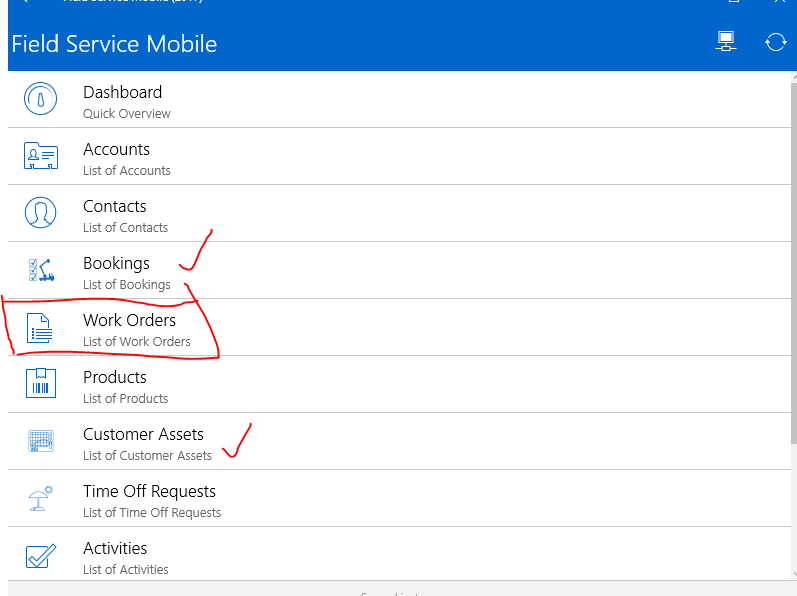Image resolution: width=797 pixels, height=596 pixels.
Task: Click the List of Activities subtitle
Action: [126, 569]
